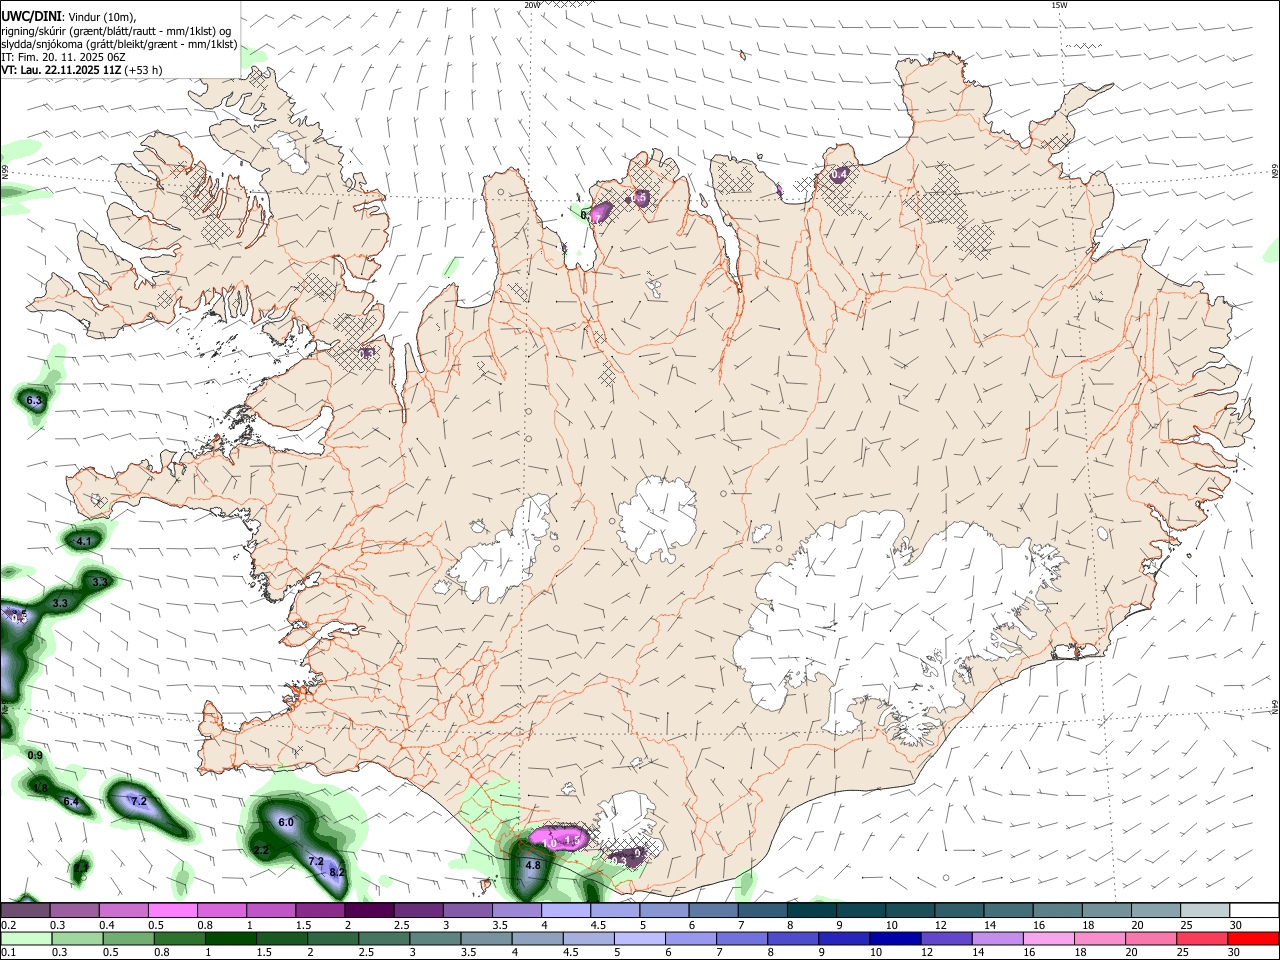The image size is (1280, 960).
Task: Click the 6.0 precipitation value label
Action: click(285, 822)
